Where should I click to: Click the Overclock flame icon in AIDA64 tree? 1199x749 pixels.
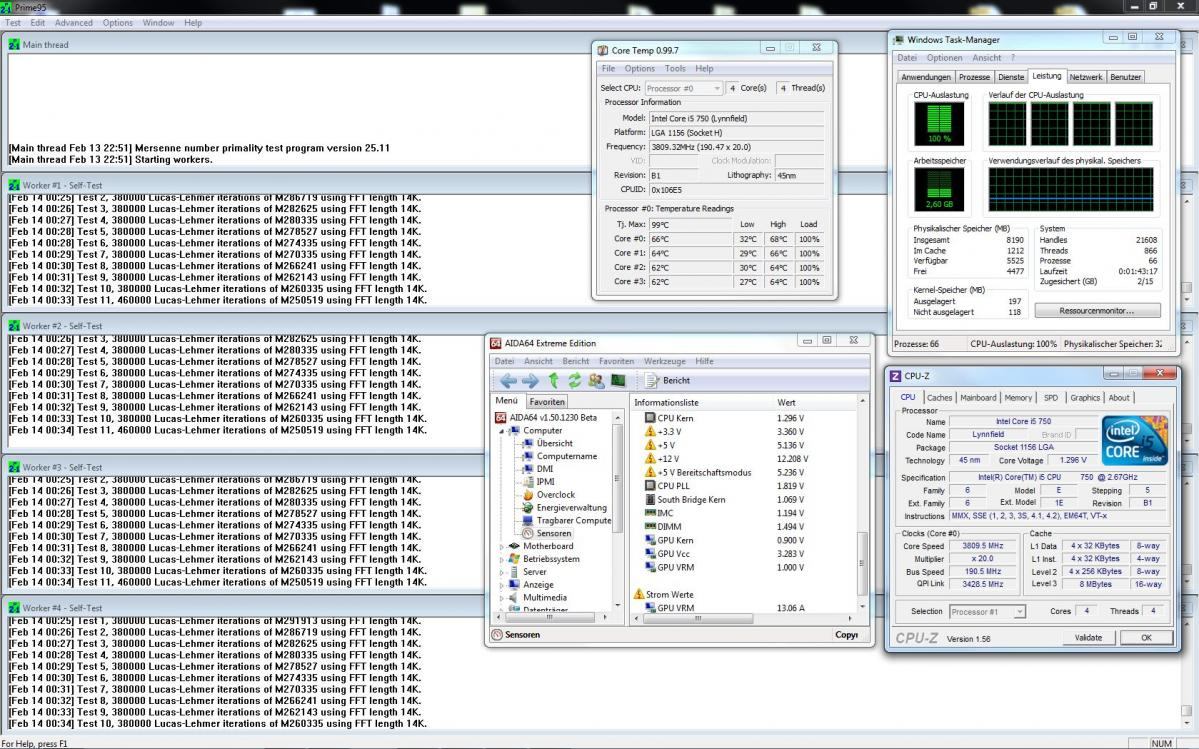tap(528, 494)
